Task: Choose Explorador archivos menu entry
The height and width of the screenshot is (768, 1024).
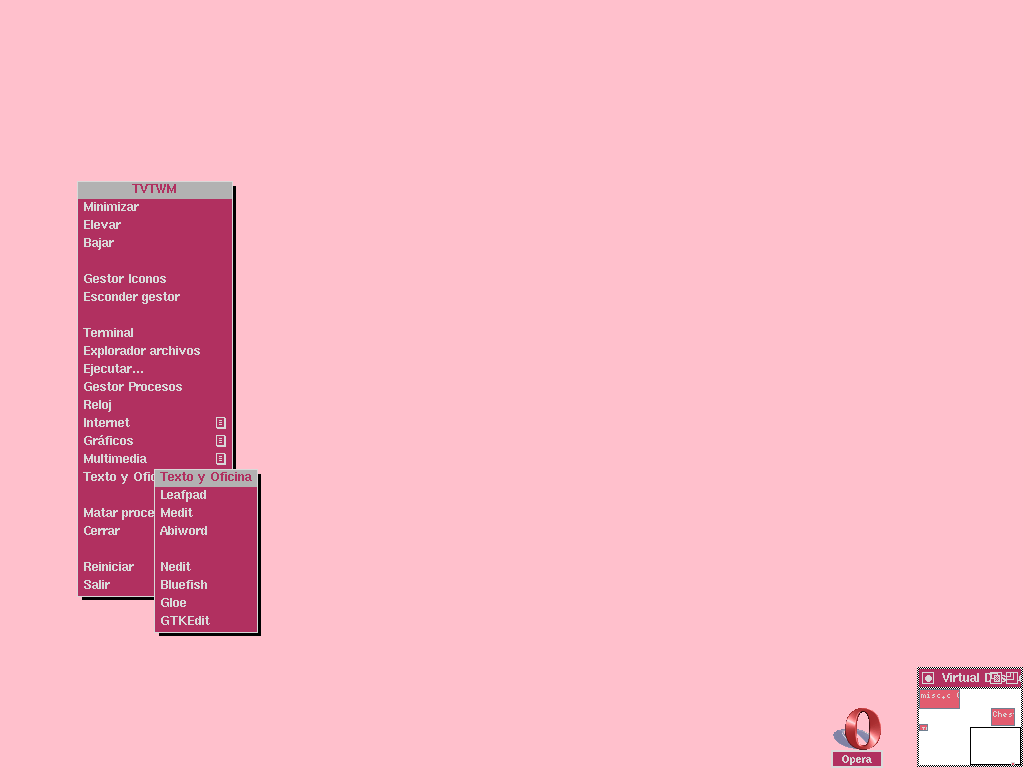Action: tap(142, 351)
